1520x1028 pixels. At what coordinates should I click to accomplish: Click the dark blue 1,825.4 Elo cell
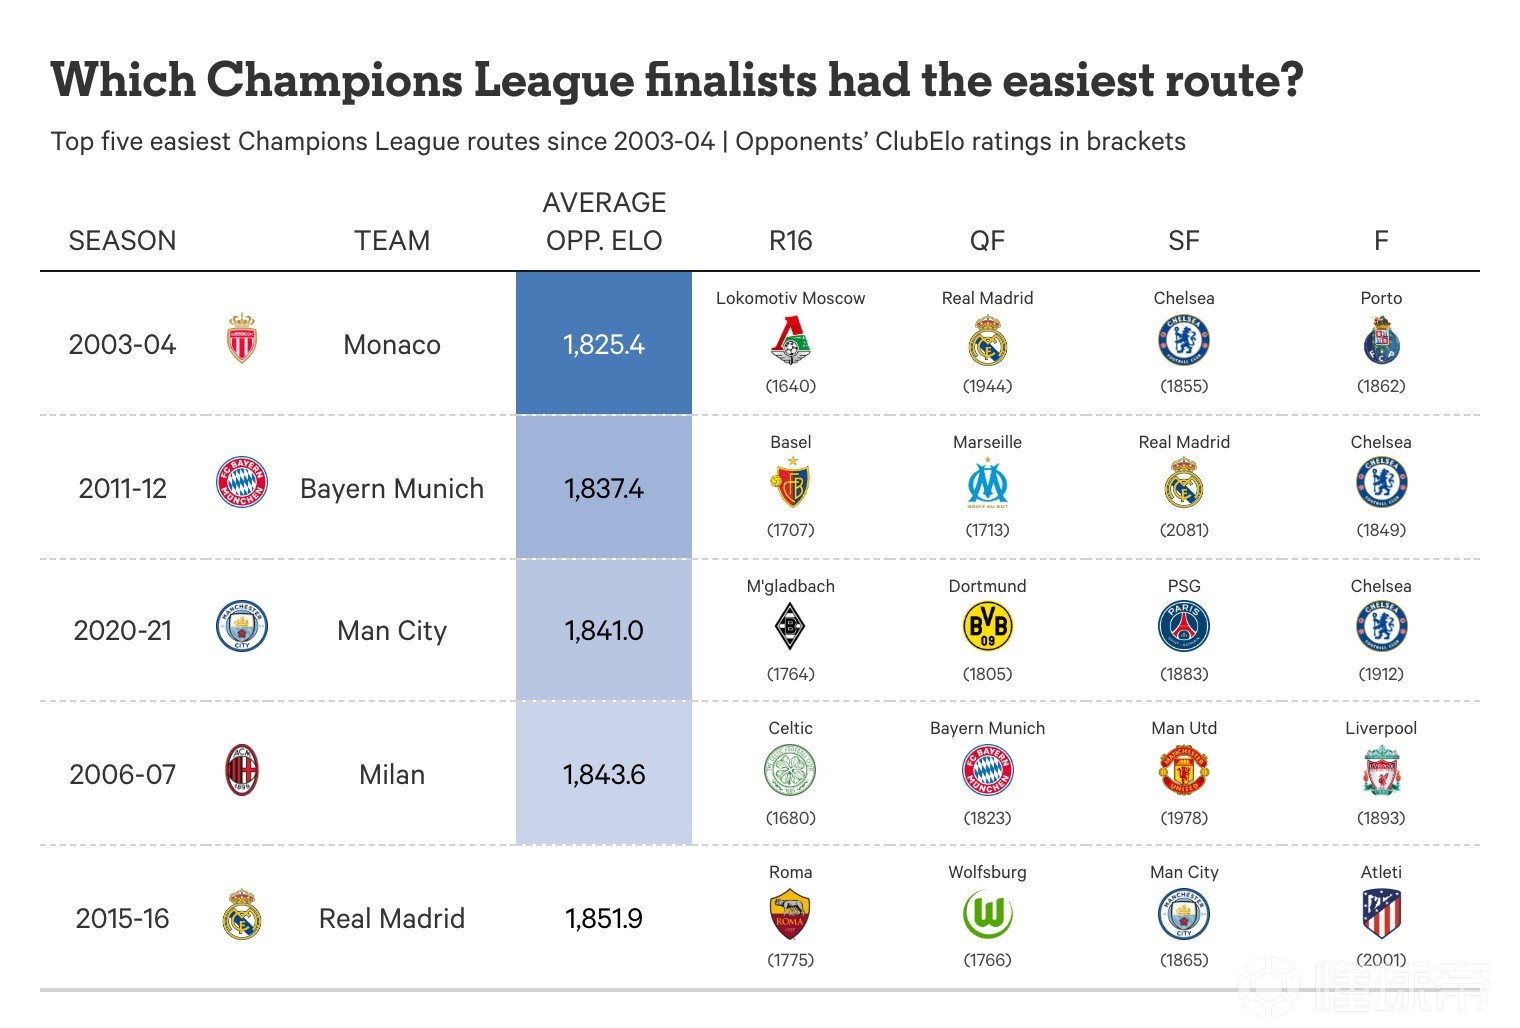coord(604,344)
